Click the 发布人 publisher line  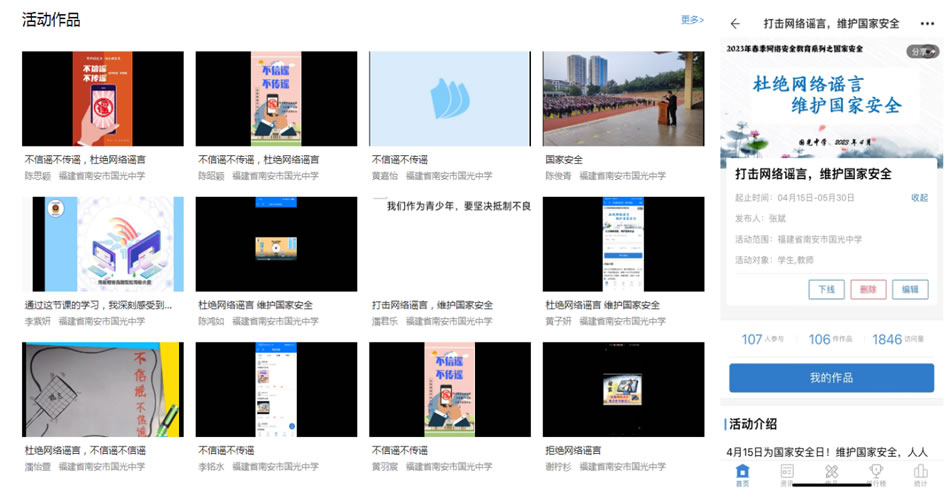(x=760, y=219)
